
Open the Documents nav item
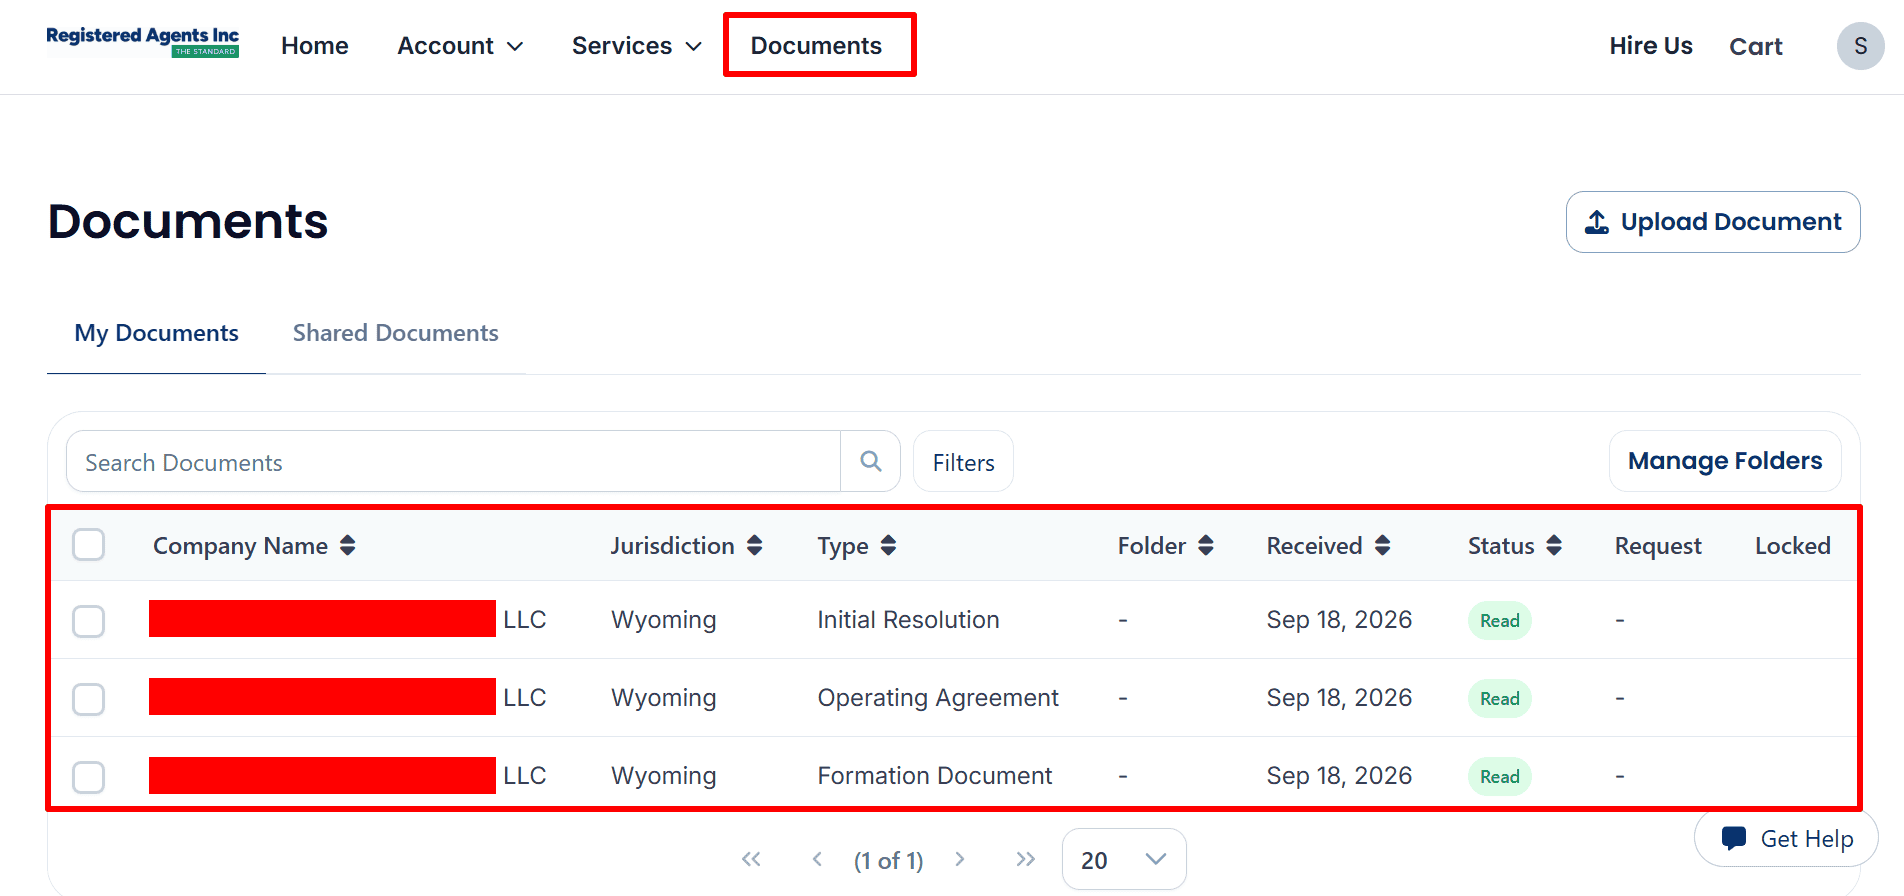(x=816, y=46)
